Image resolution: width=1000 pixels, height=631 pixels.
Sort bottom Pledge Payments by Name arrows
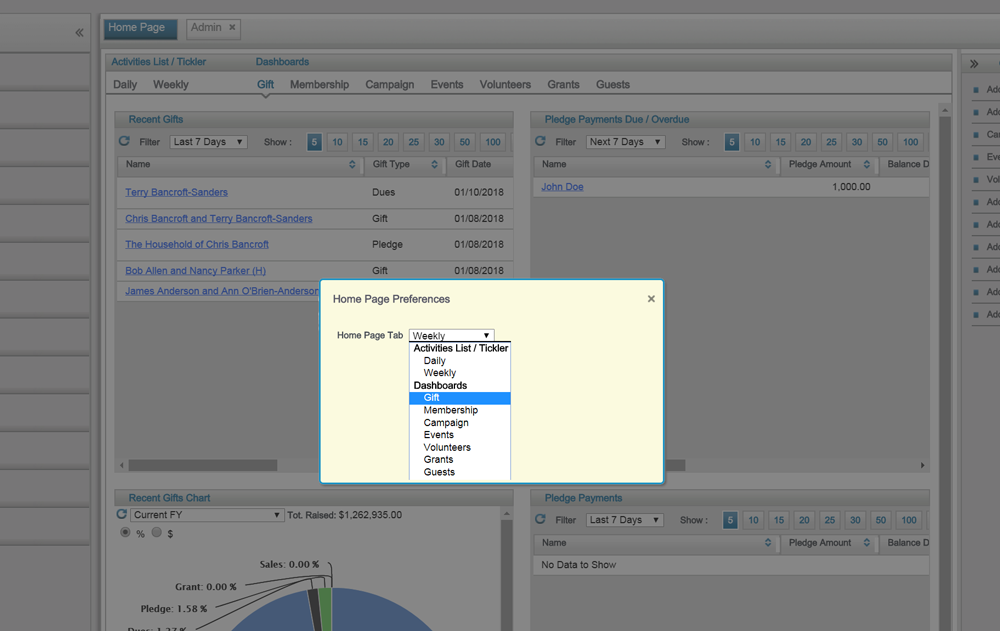point(768,543)
